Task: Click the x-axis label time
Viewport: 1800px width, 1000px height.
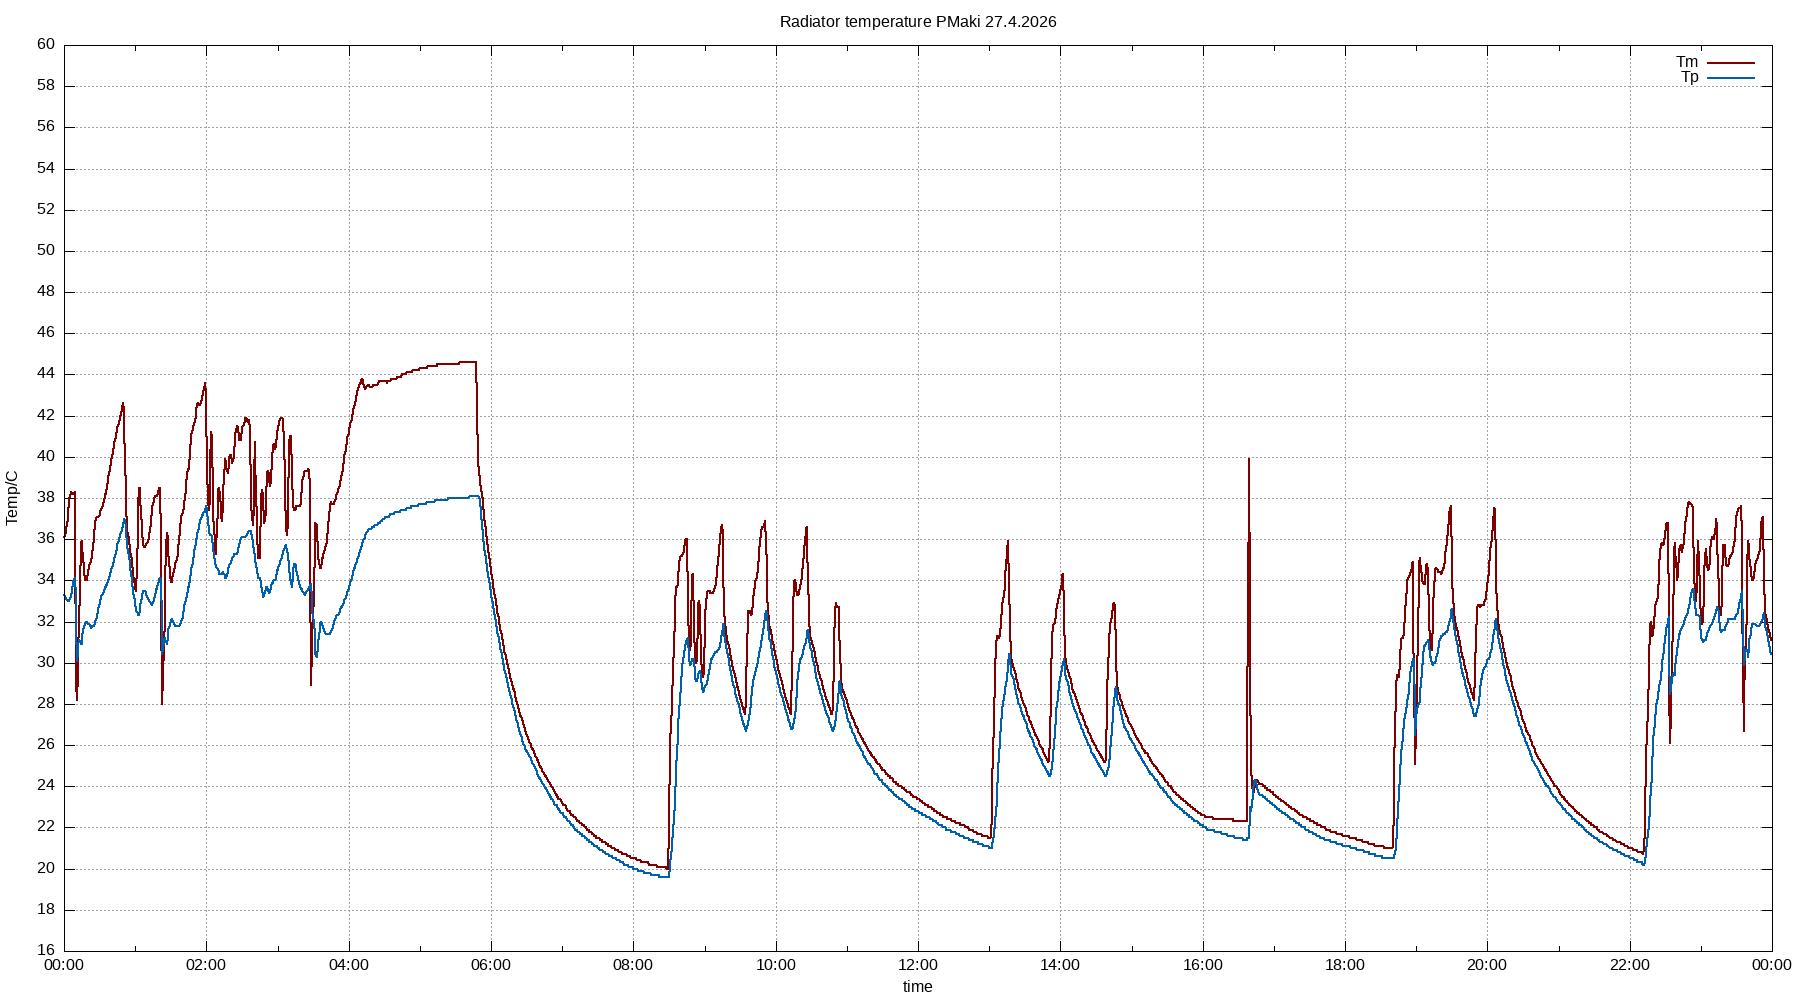Action: [916, 987]
